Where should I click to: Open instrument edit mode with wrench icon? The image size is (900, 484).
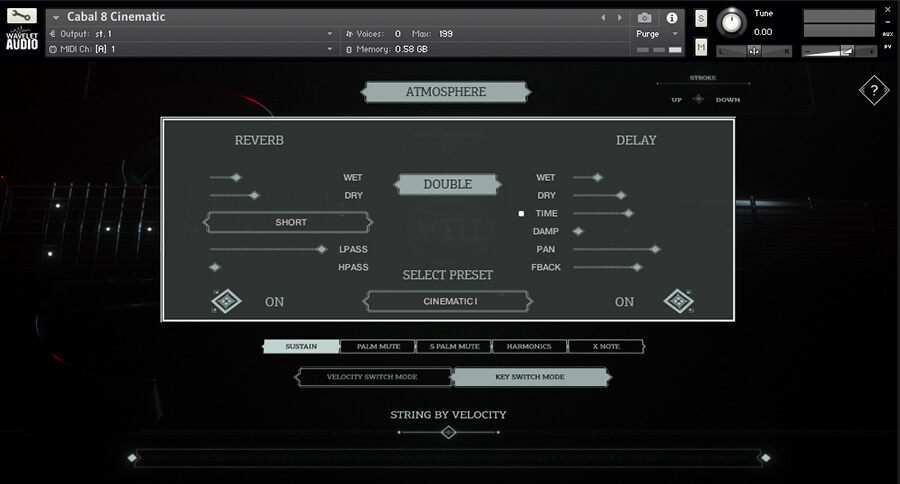point(21,16)
